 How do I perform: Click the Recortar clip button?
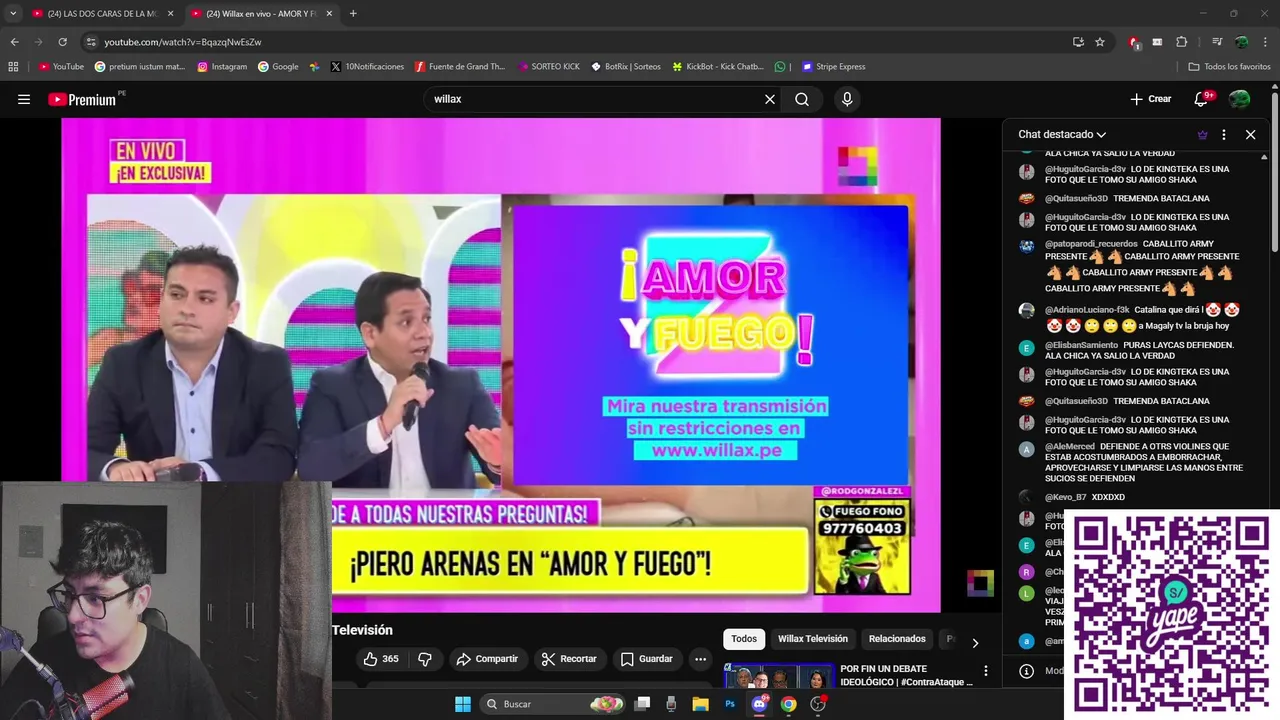coord(568,659)
